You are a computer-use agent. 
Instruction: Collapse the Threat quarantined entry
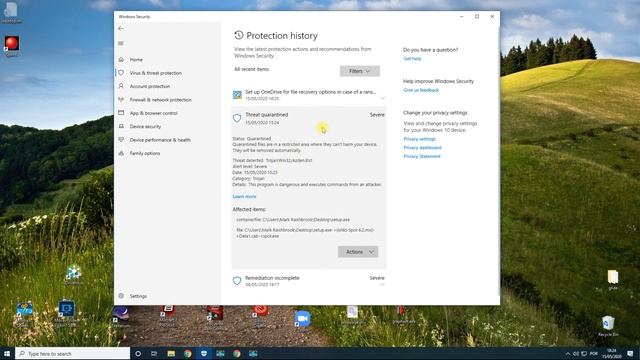pos(309,118)
